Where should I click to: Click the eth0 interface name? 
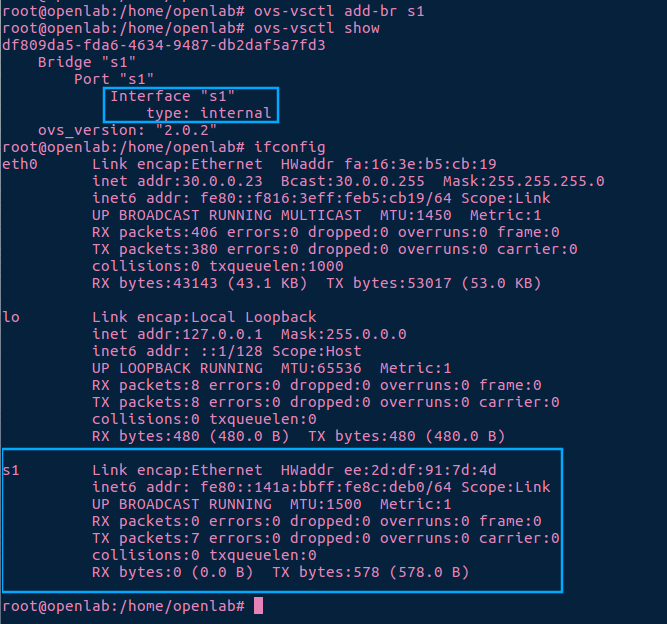coord(20,164)
